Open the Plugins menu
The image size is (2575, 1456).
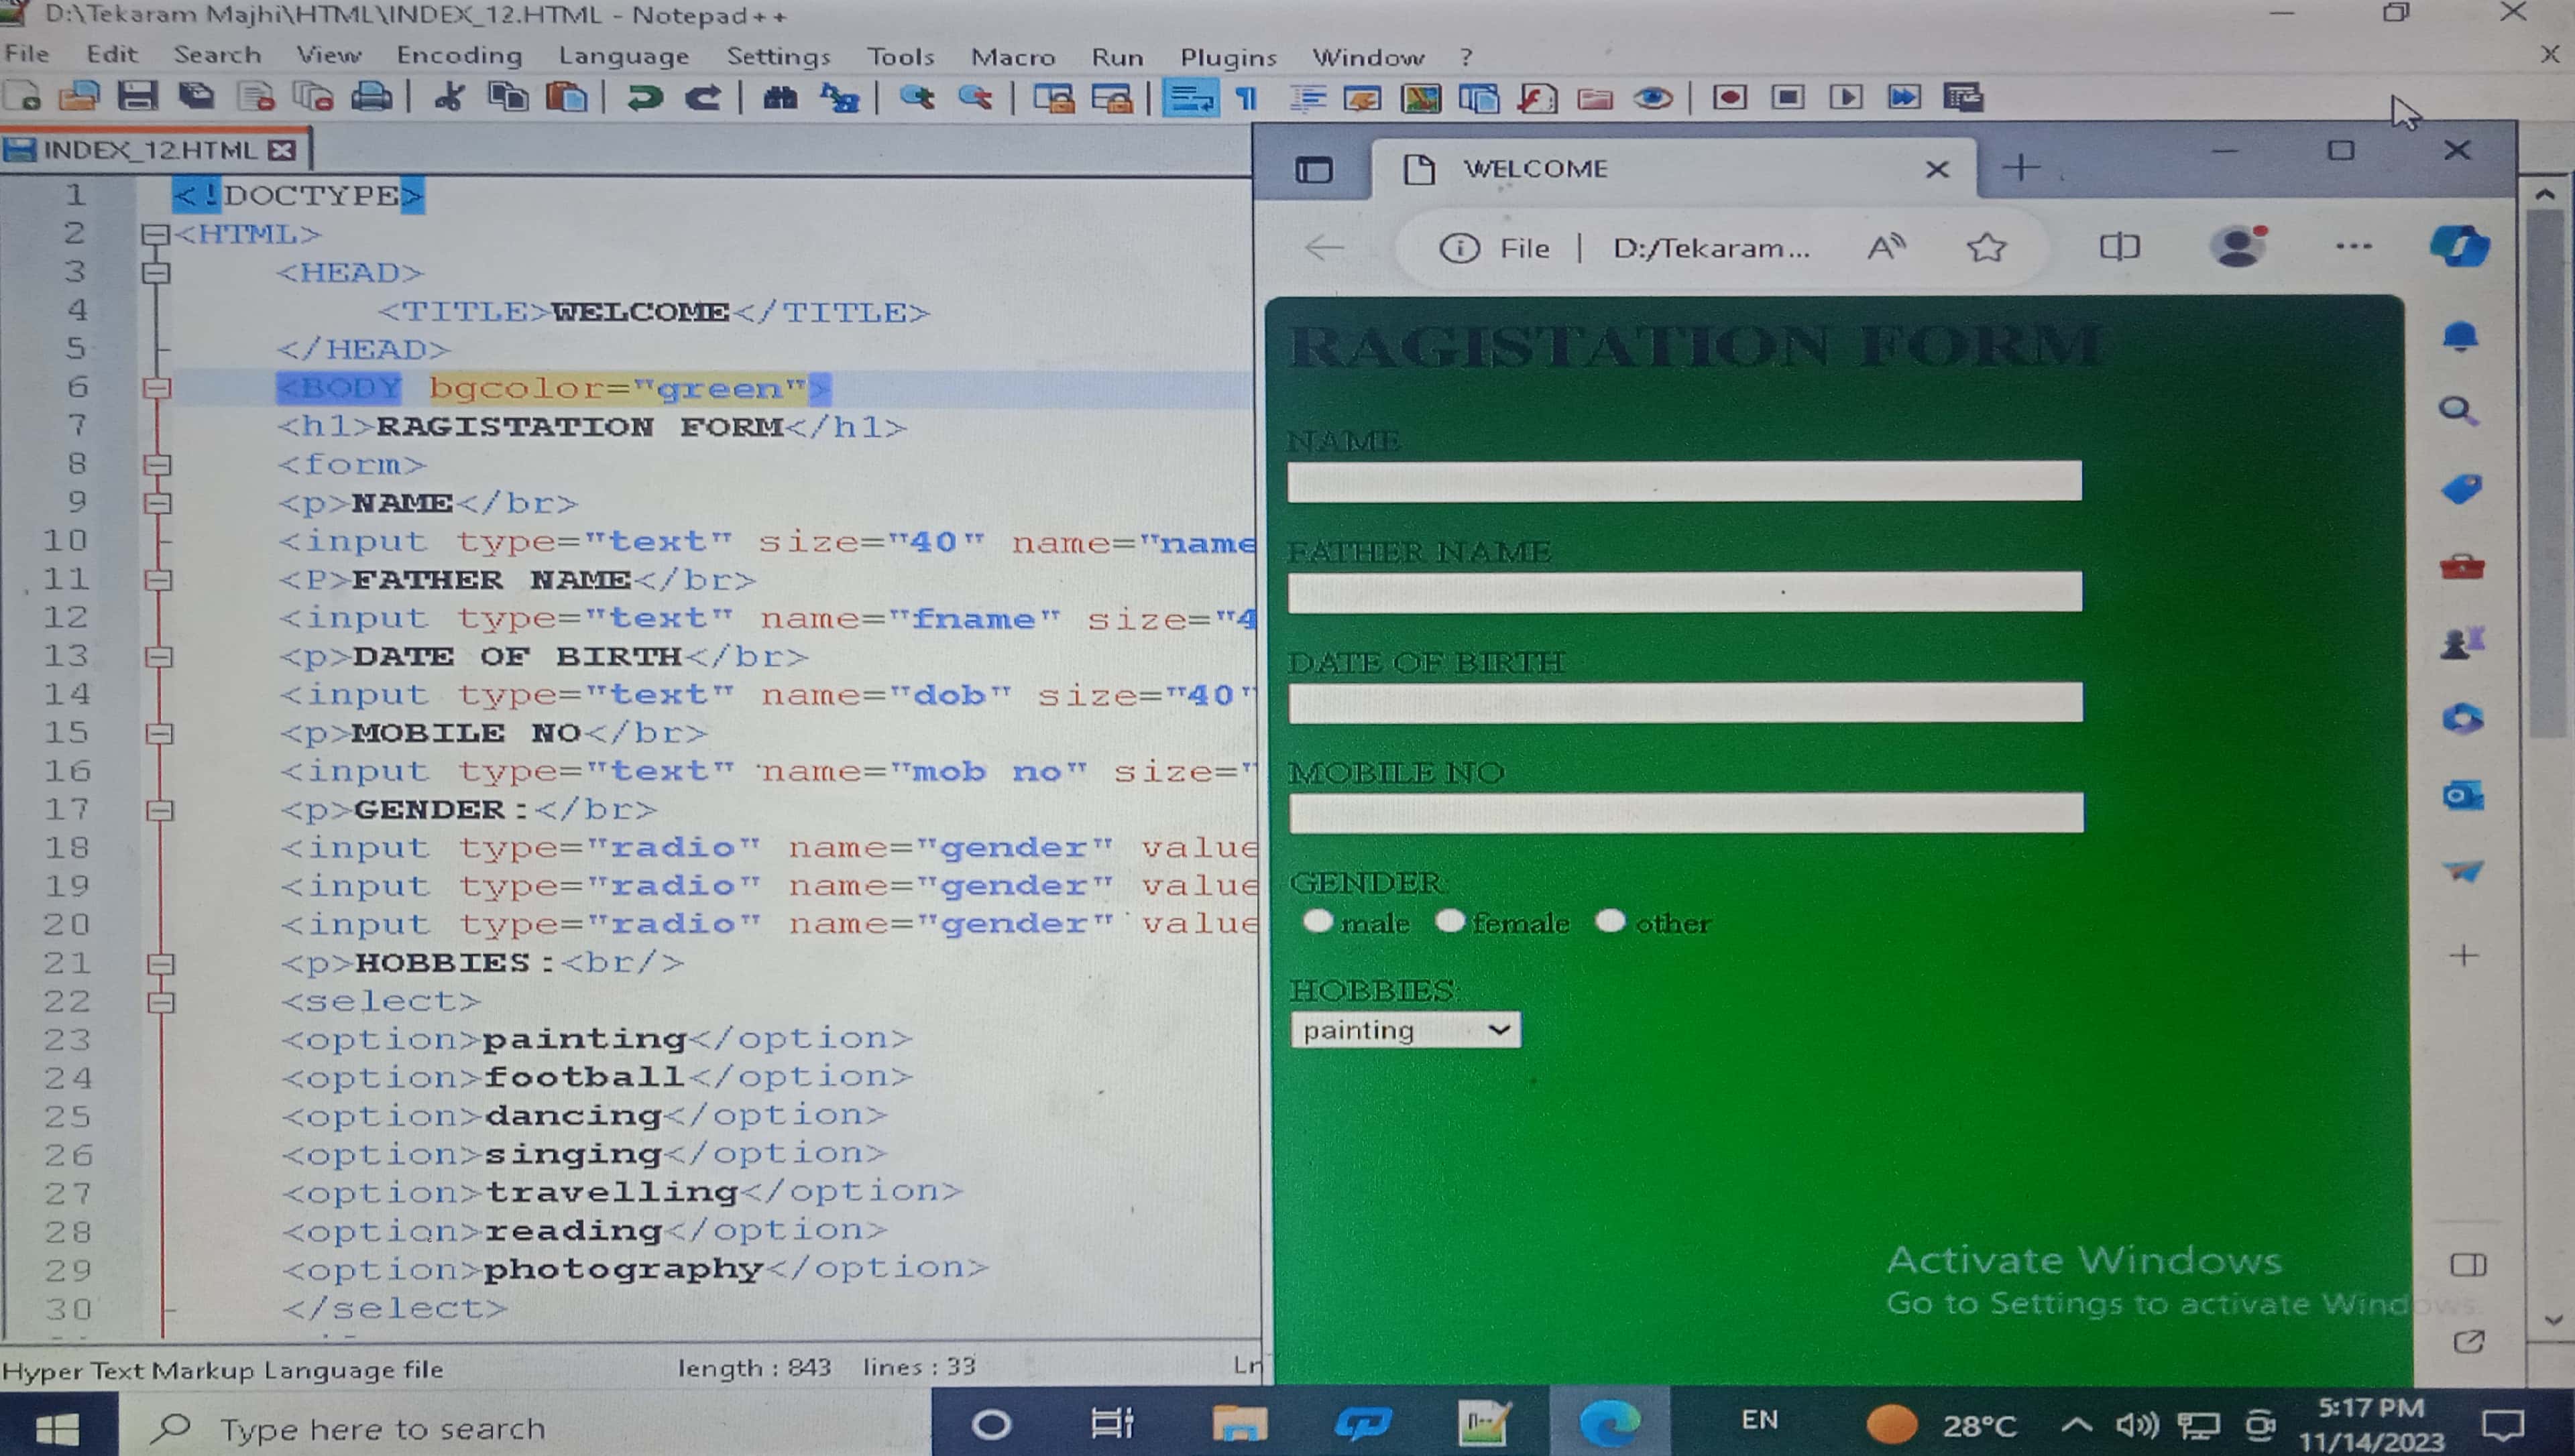tap(1228, 57)
